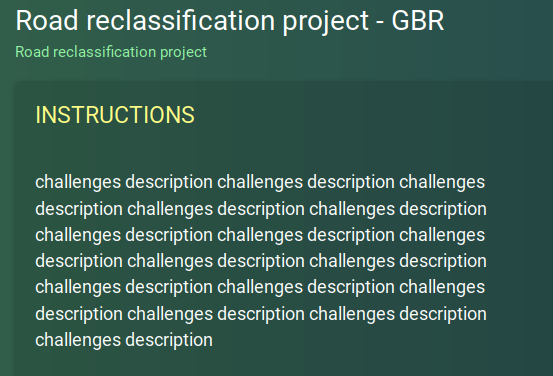
Task: Click the last word description in the paragraph
Action: click(169, 340)
